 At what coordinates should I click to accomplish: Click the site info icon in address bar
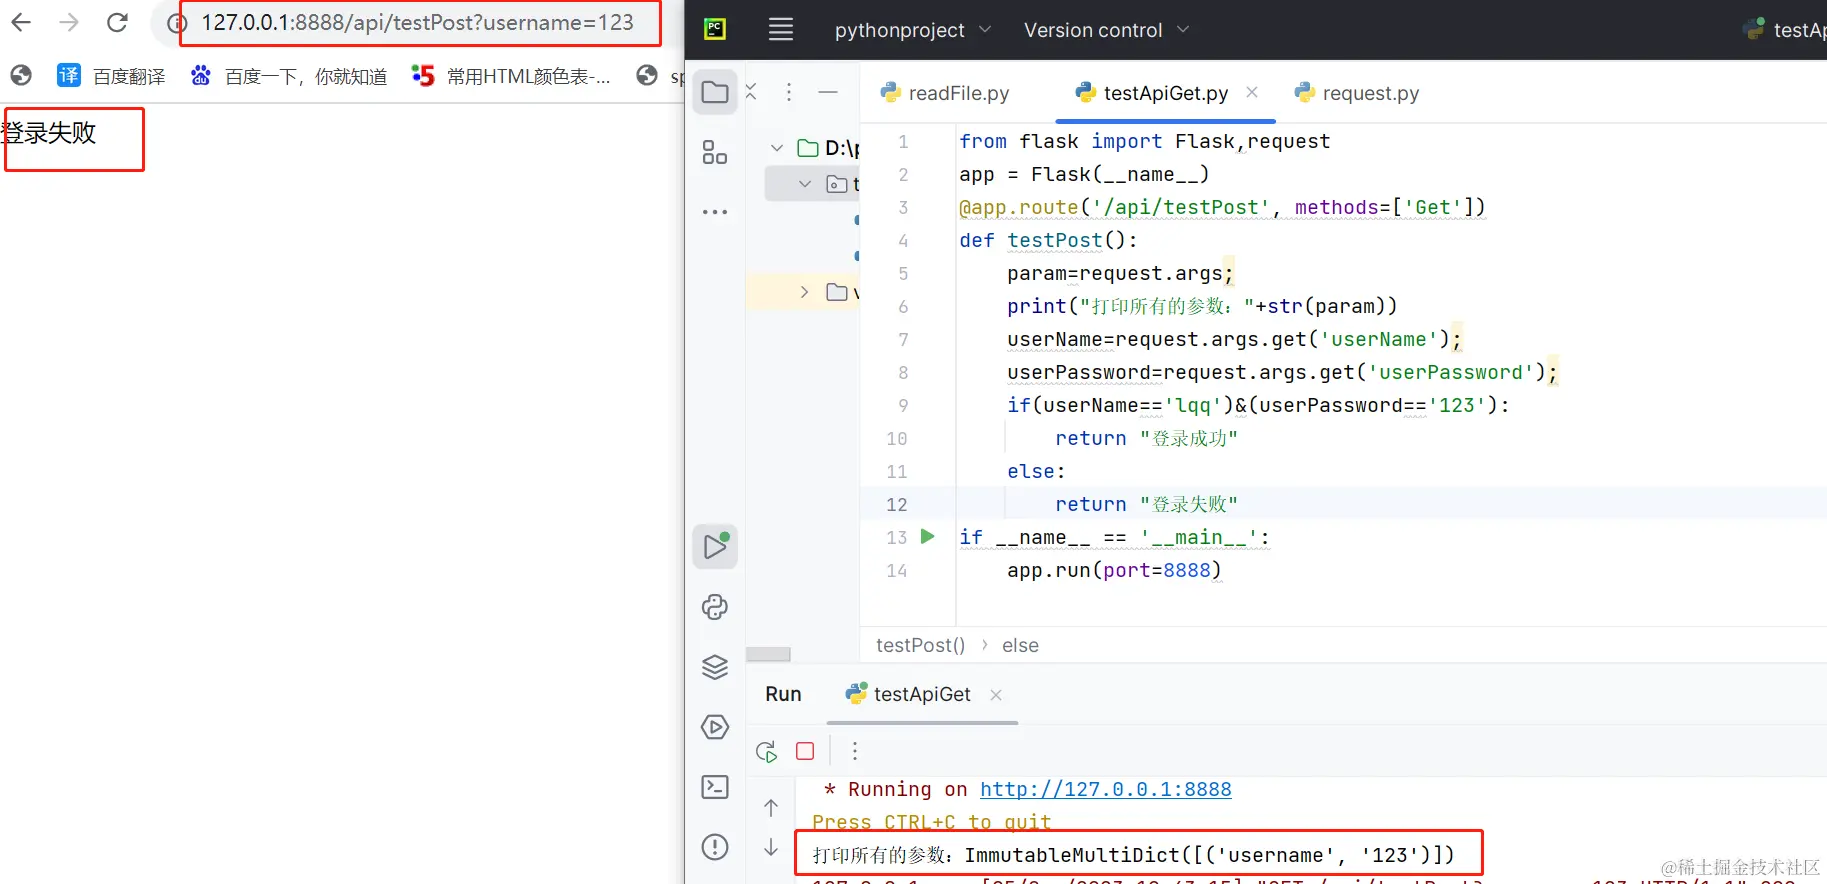[177, 23]
